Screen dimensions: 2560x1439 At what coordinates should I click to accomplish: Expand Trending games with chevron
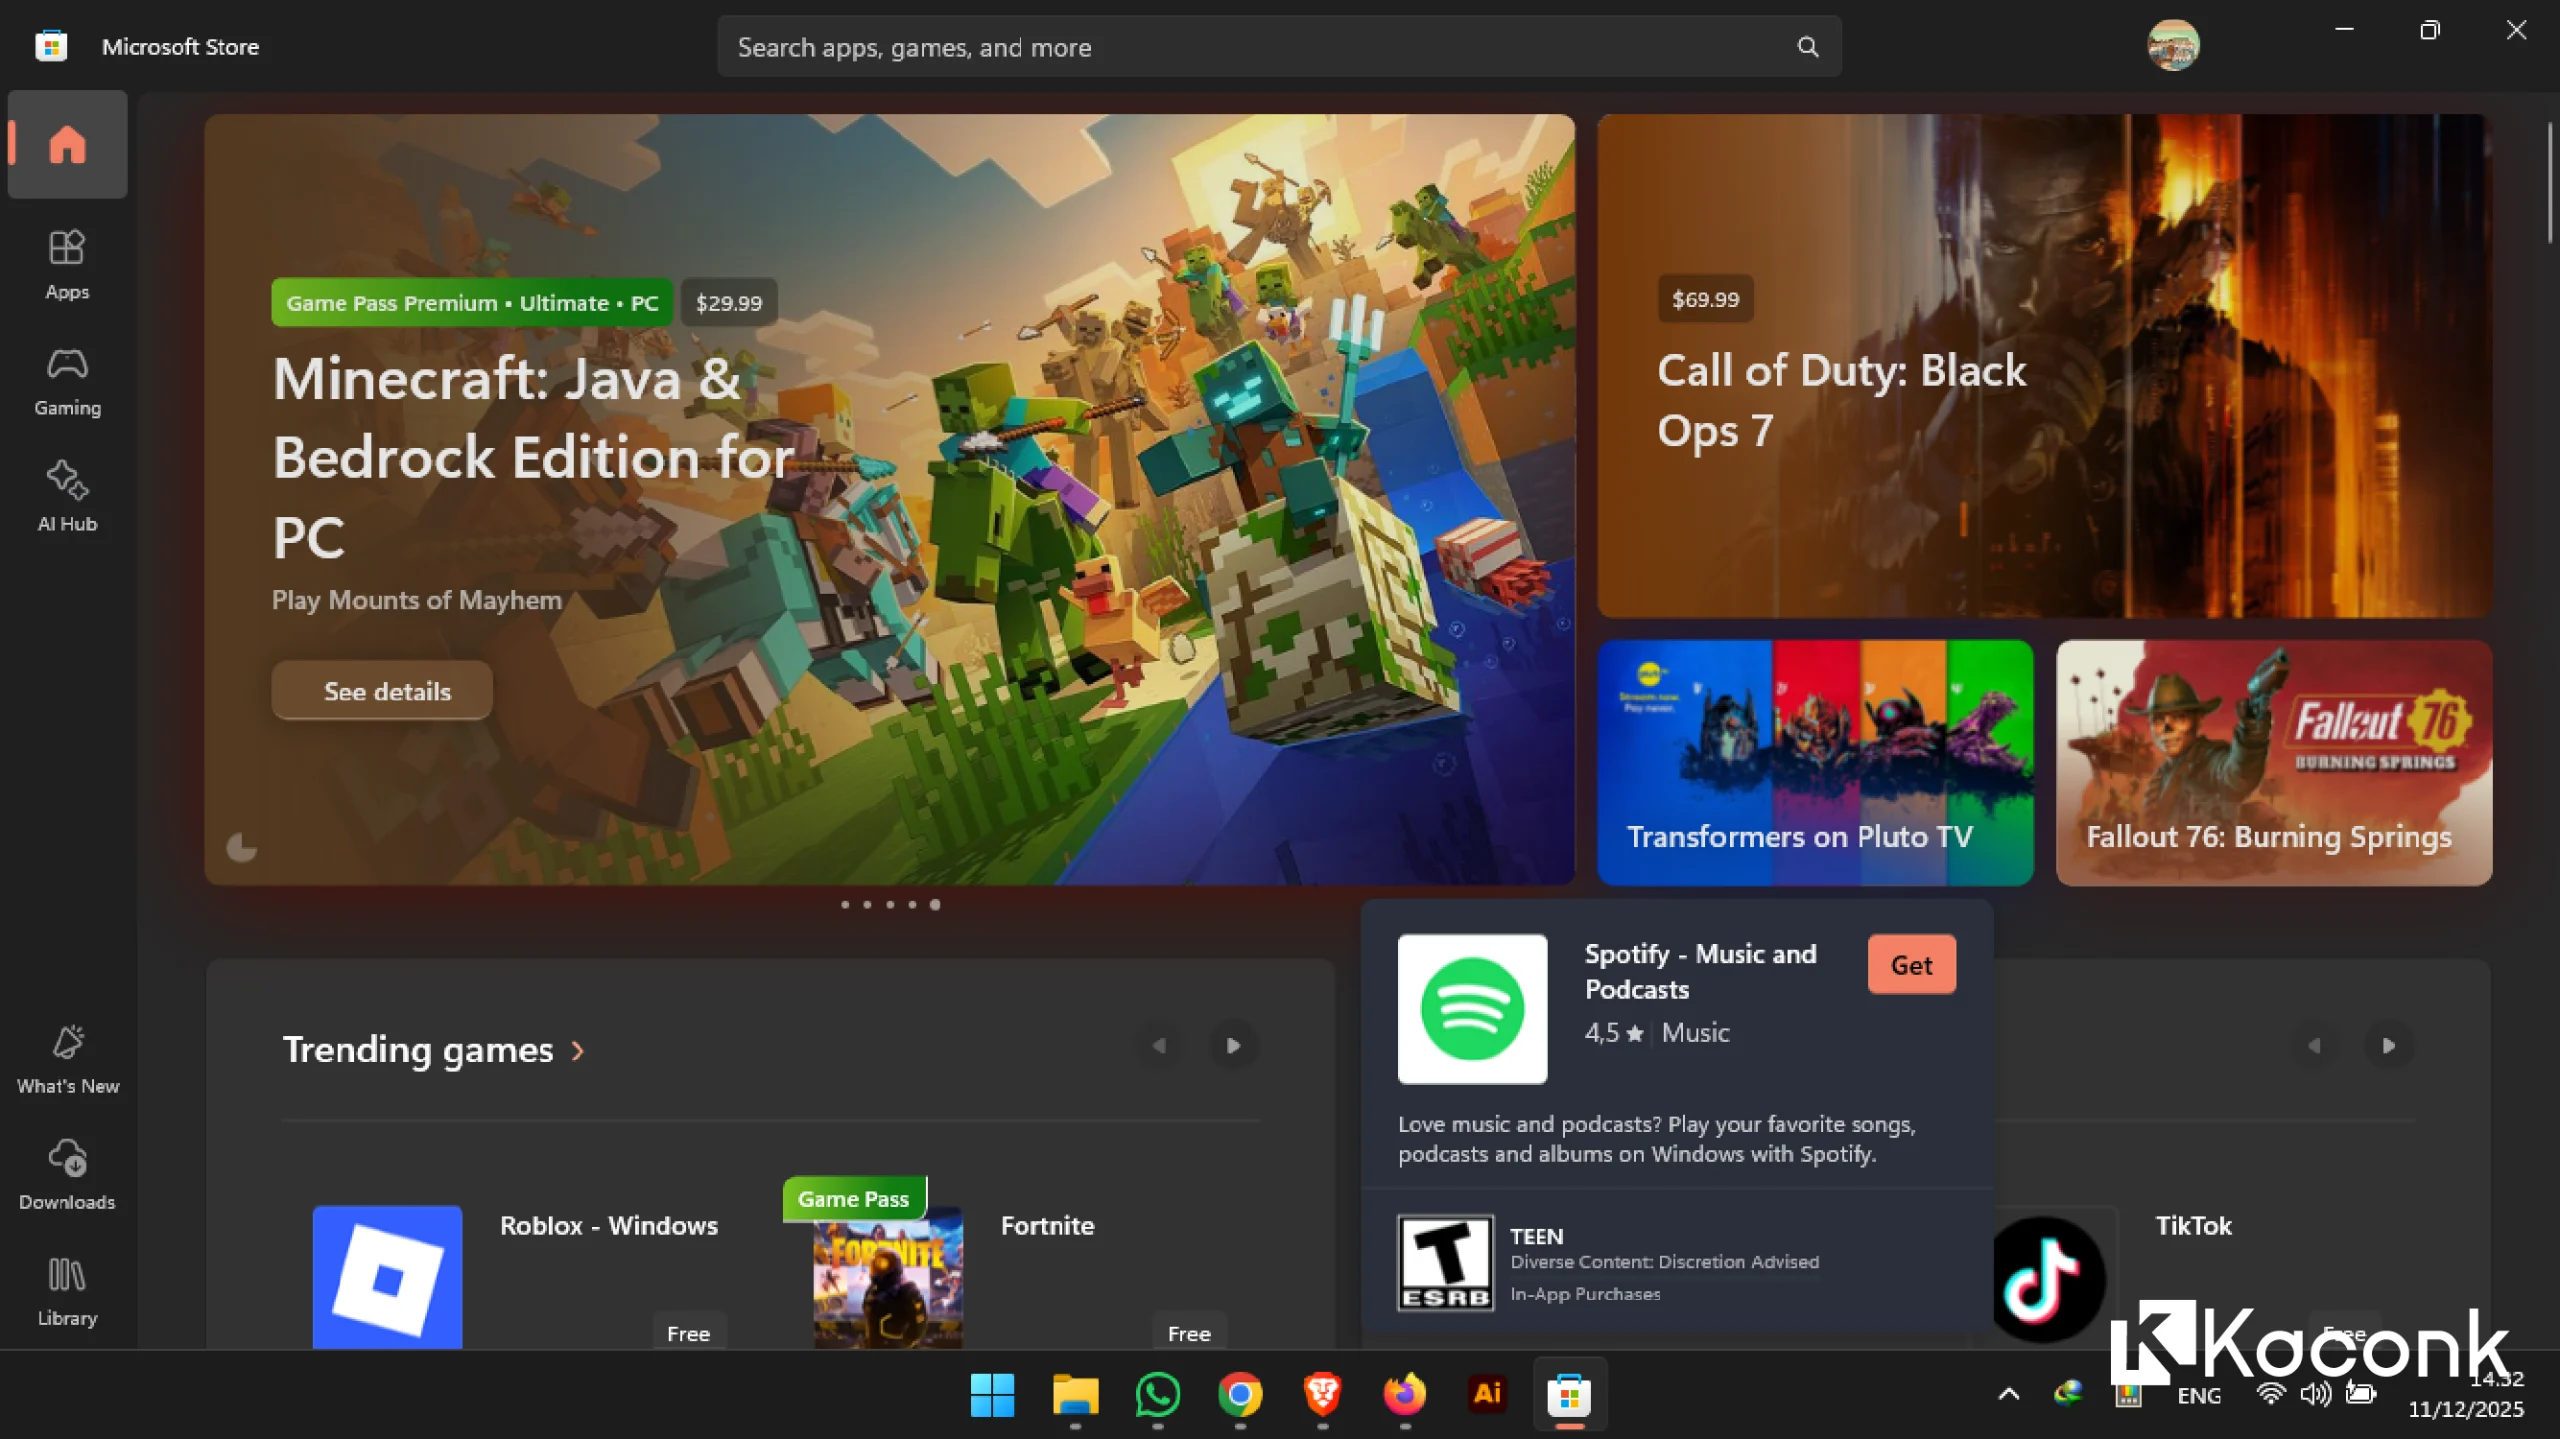pos(578,1051)
